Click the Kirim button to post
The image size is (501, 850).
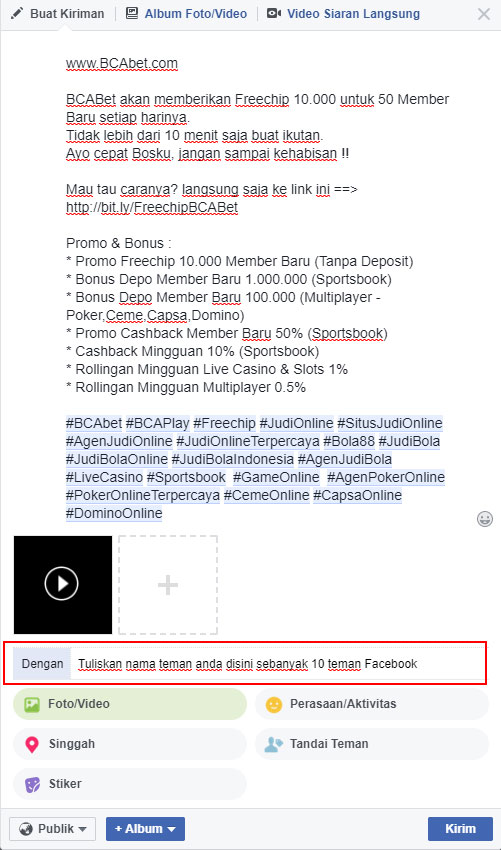click(460, 829)
